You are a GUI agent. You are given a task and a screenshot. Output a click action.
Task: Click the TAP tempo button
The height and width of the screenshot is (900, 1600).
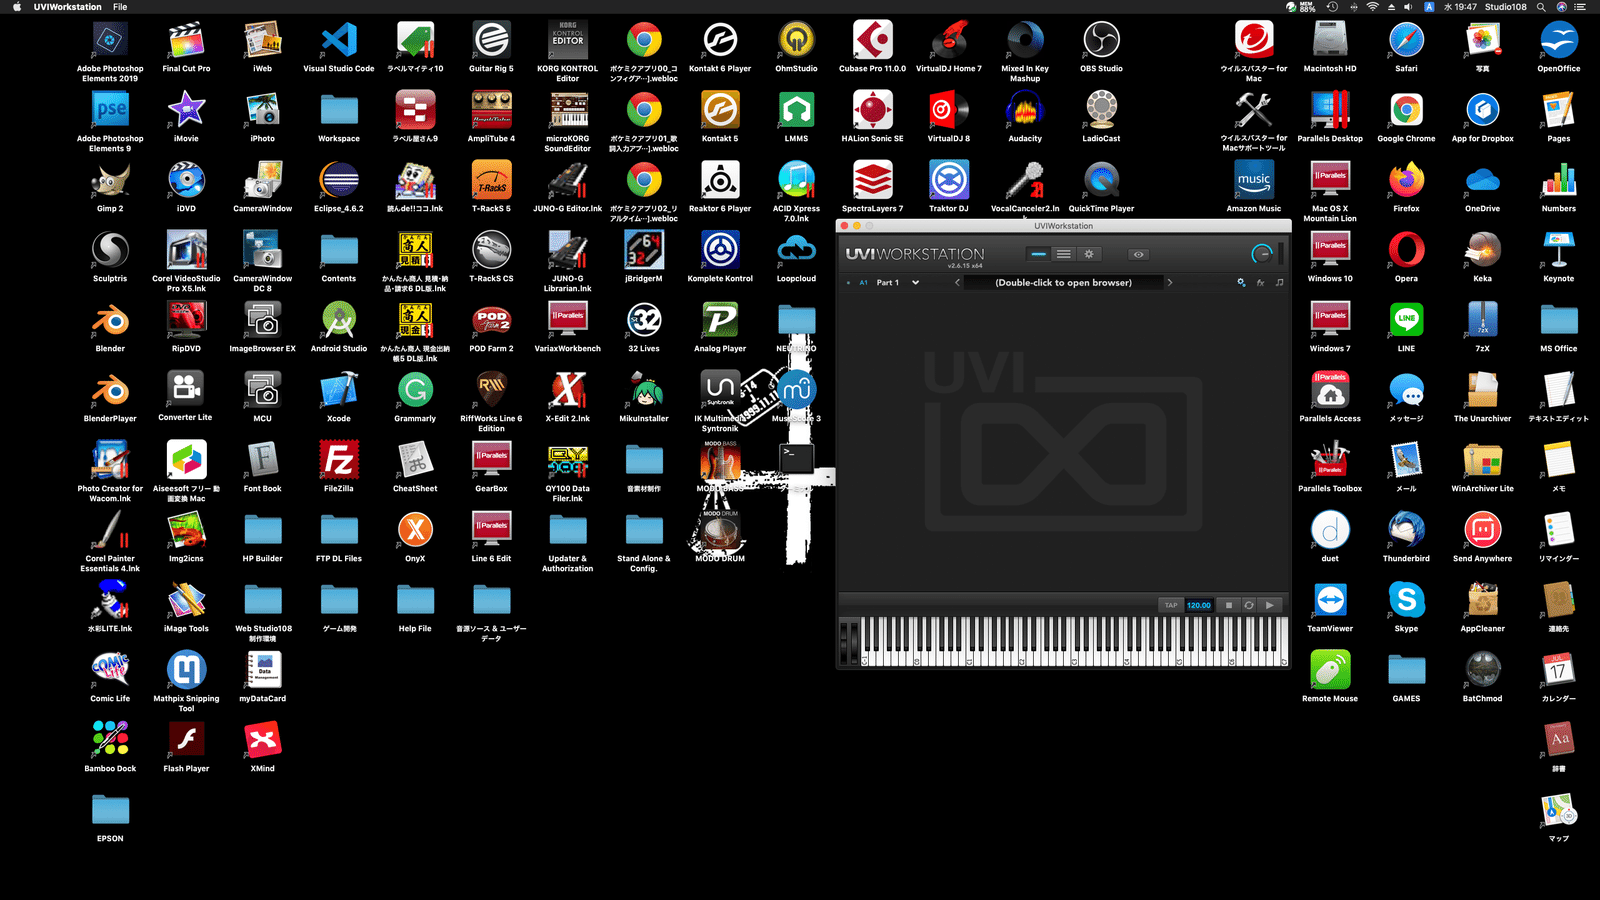coord(1171,605)
